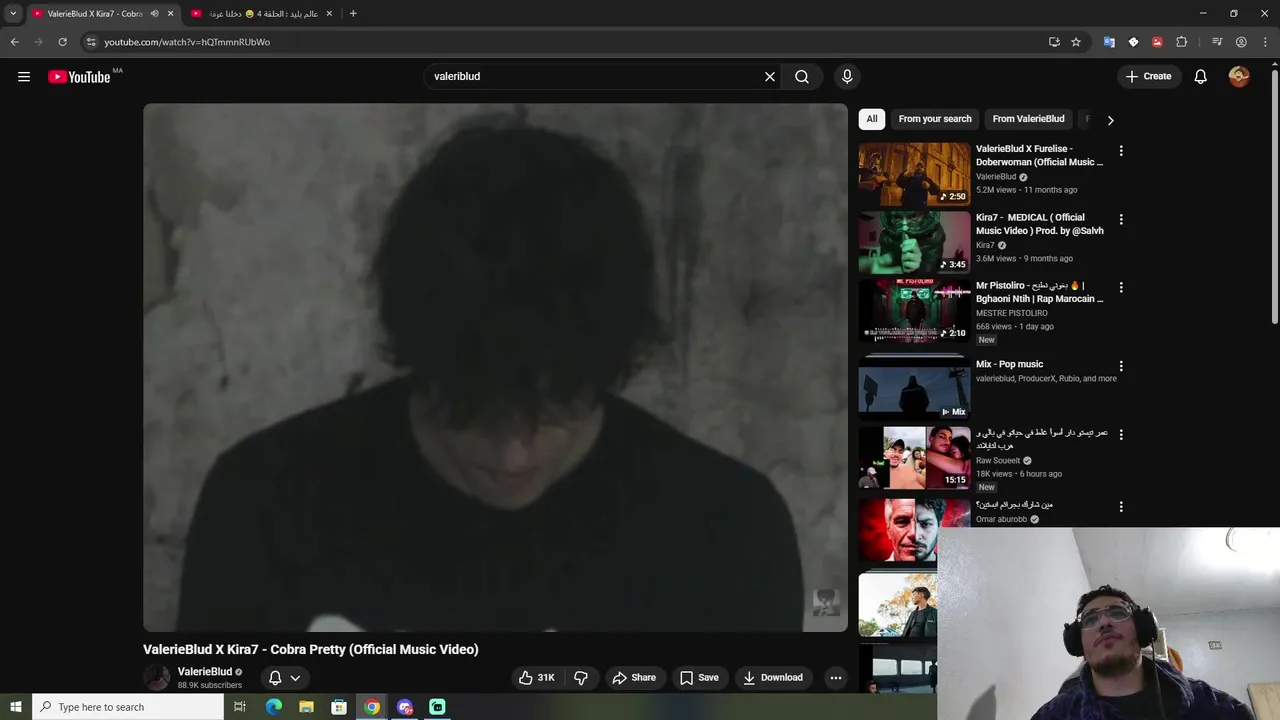Click the Chrome address bar URL

click(187, 42)
